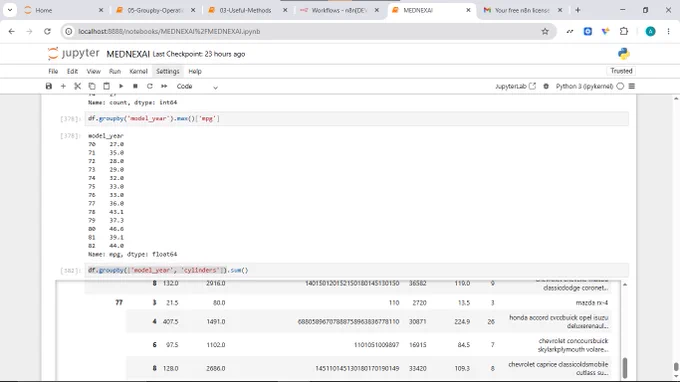
Task: Click the blue square extension icon
Action: [588, 31]
